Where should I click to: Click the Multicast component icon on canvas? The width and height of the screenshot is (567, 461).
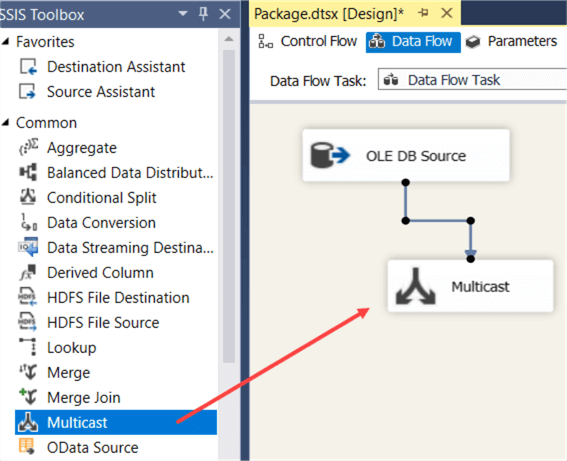tap(416, 286)
